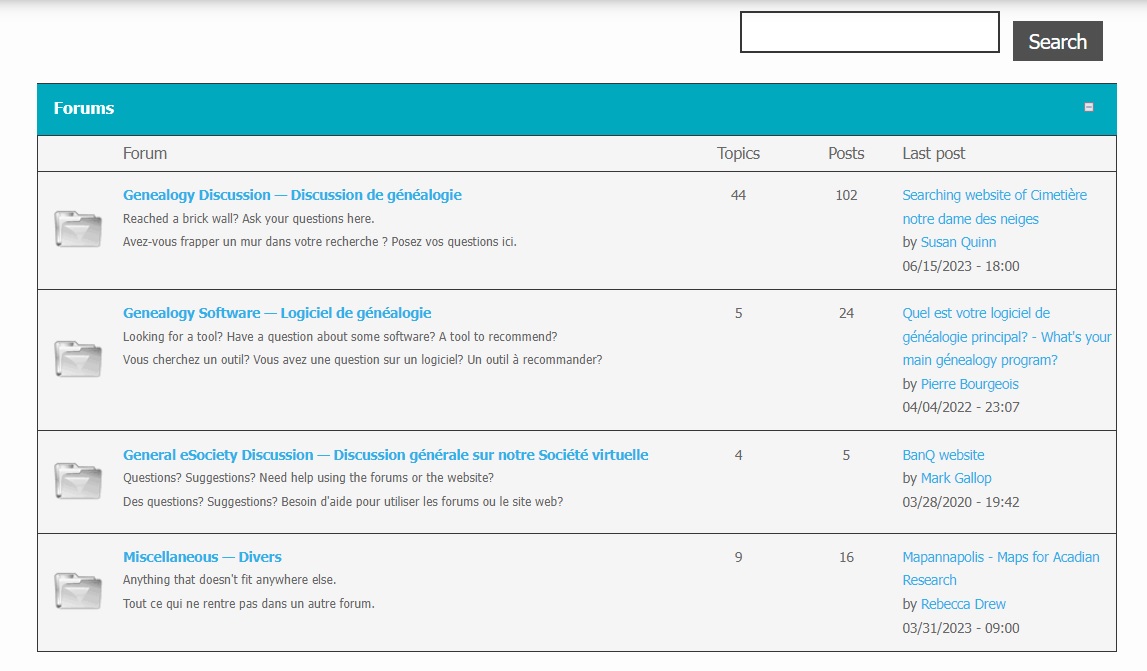The height and width of the screenshot is (671, 1147).
Task: Open Genealogy Software forum link
Action: [277, 313]
